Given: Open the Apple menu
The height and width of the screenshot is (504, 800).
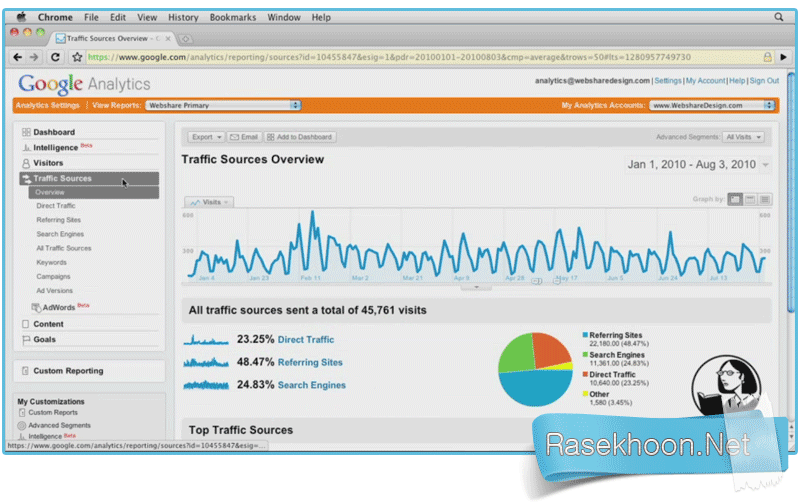Looking at the screenshot, I should (x=21, y=17).
